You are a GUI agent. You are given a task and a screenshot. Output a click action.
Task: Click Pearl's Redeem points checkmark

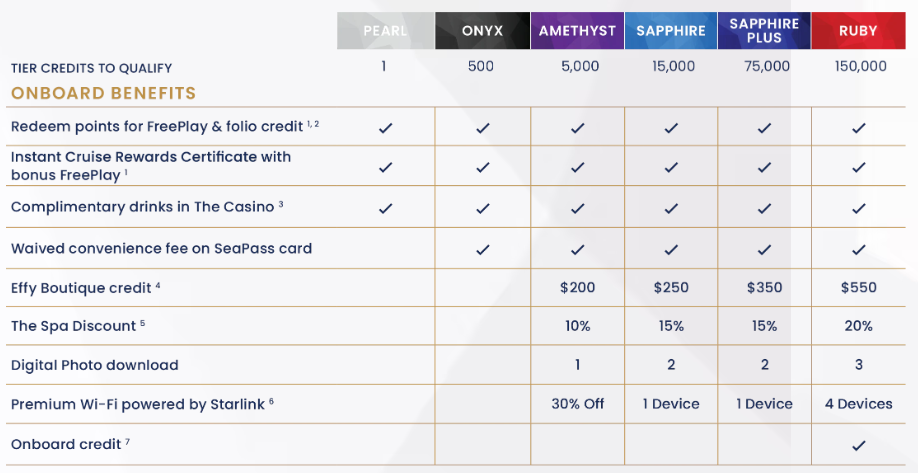(x=385, y=128)
